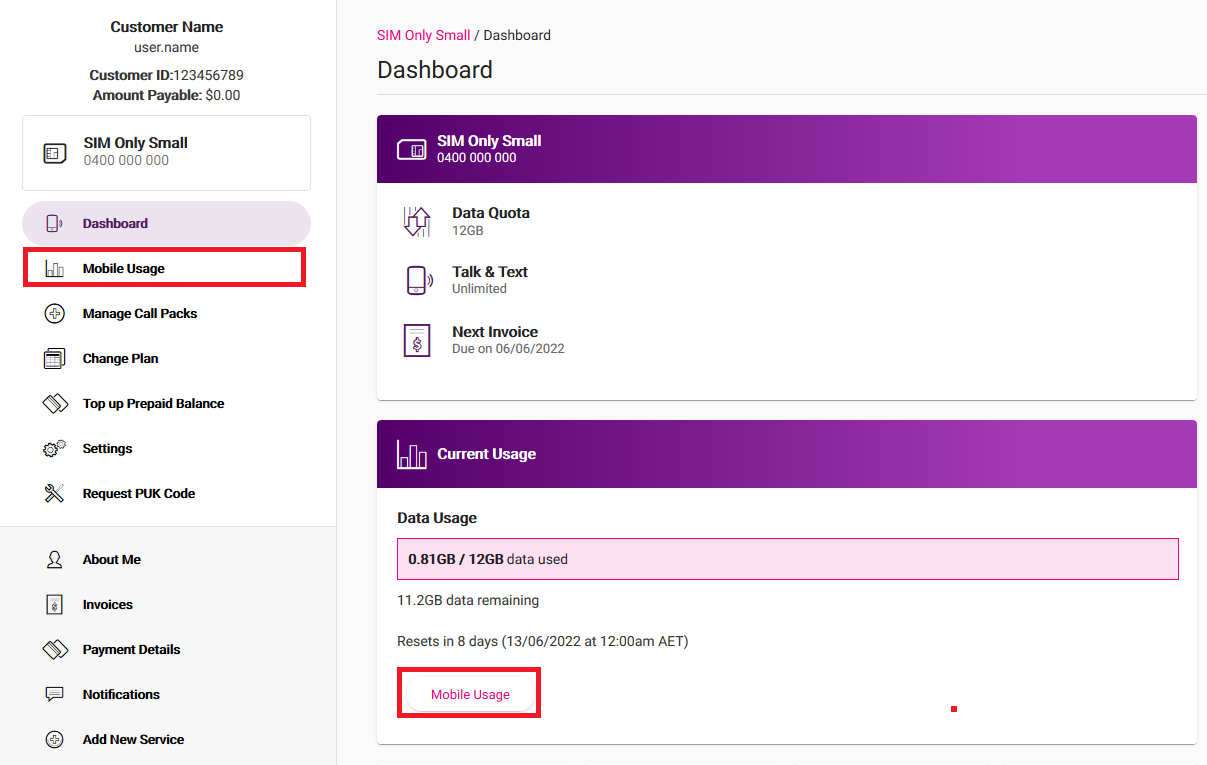Click the Request PUK Code tools icon
1207x765 pixels.
tap(55, 494)
